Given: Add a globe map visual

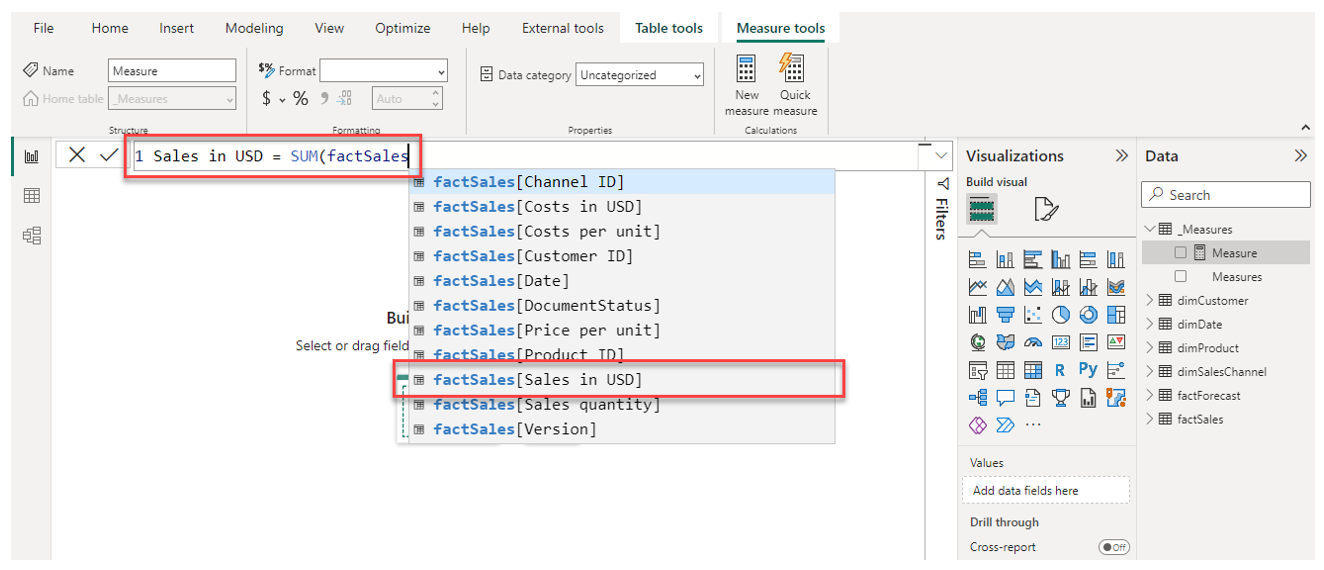Looking at the screenshot, I should point(978,342).
